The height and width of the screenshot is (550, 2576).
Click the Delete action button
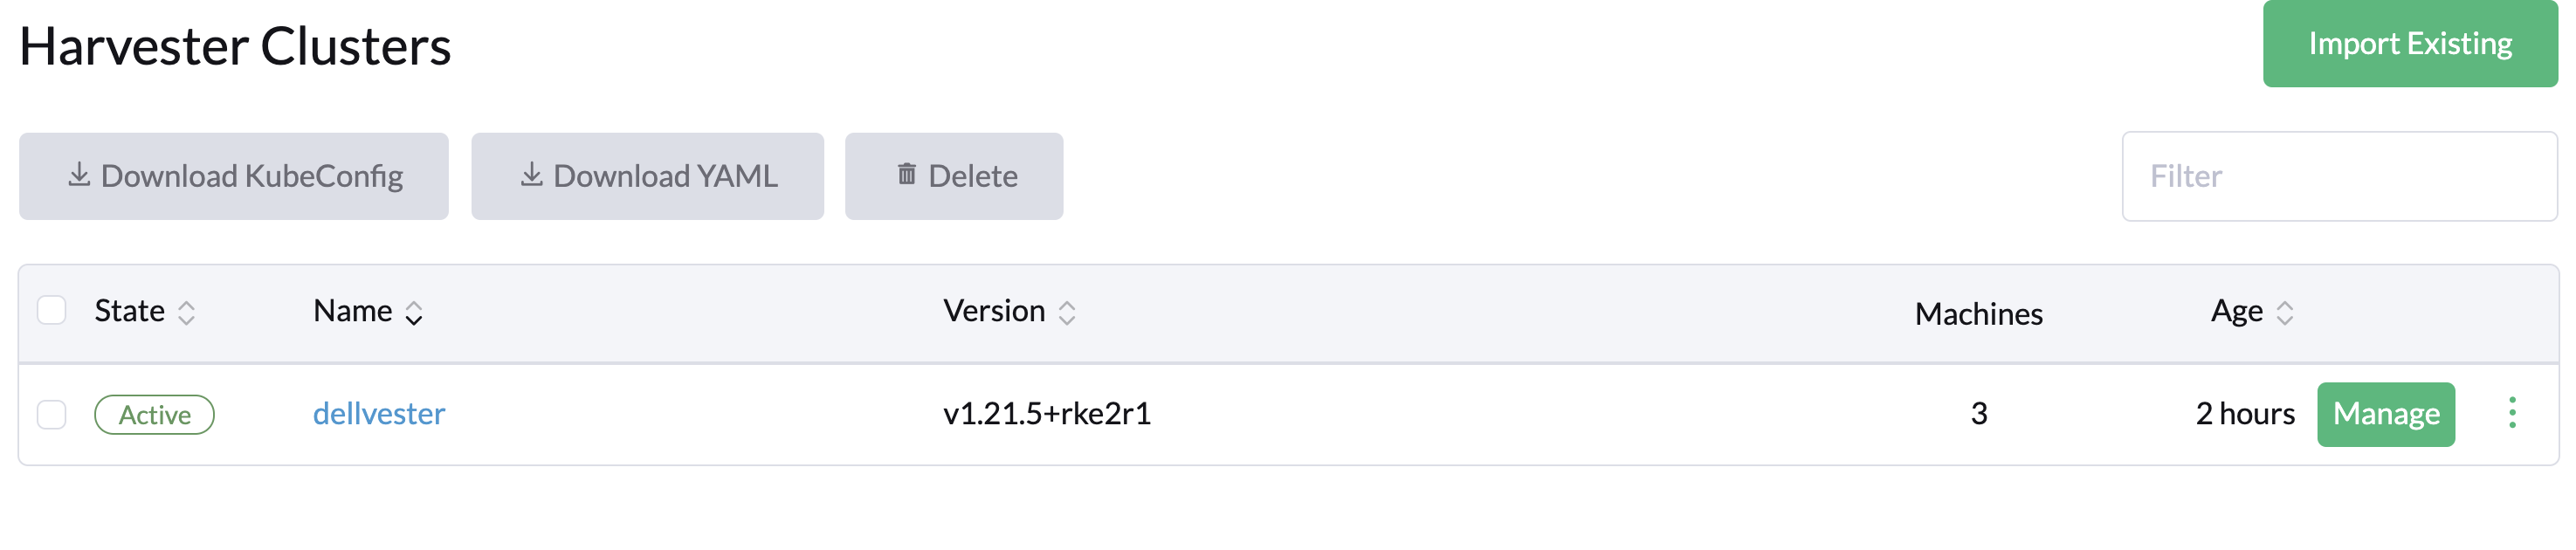[x=953, y=175]
